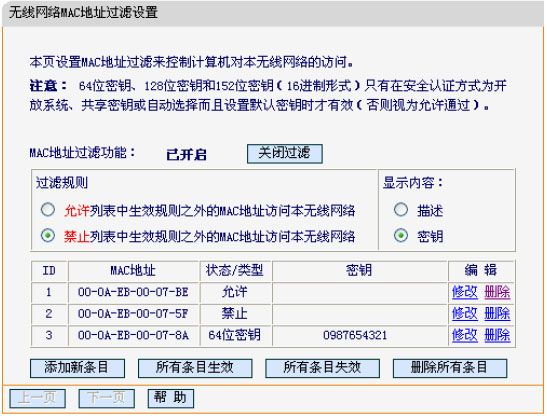Click the 过滤规则 section label
Image resolution: width=547 pixels, height=416 pixels.
[x=62, y=183]
